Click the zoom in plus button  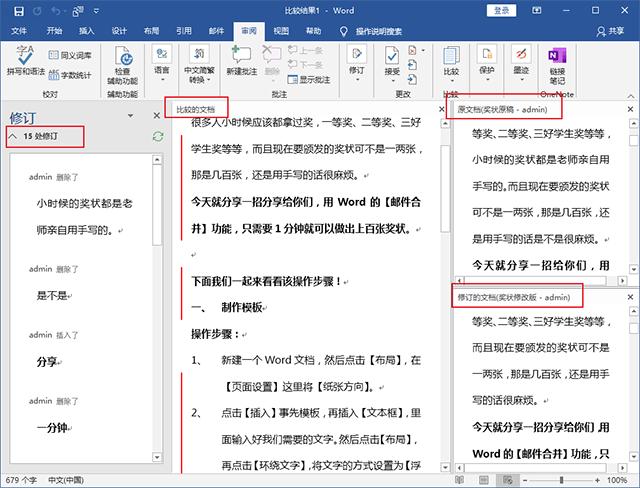pyautogui.click(x=598, y=480)
